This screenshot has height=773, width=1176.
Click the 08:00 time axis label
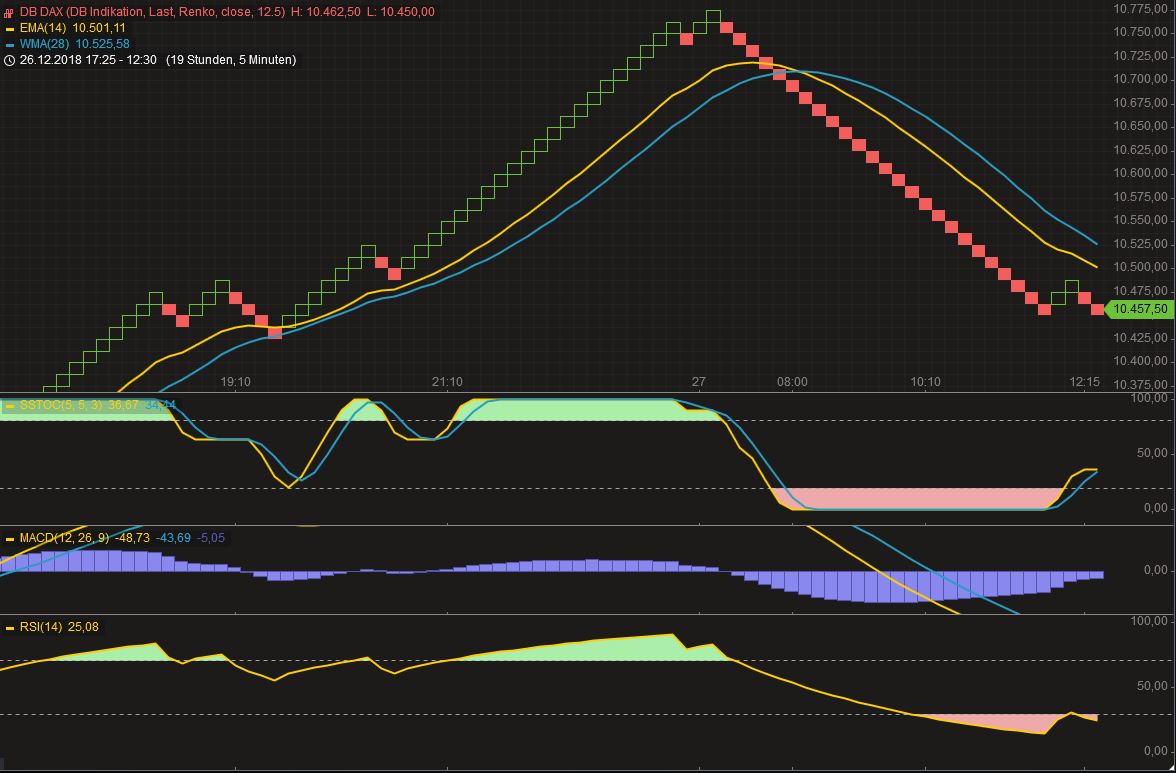792,382
